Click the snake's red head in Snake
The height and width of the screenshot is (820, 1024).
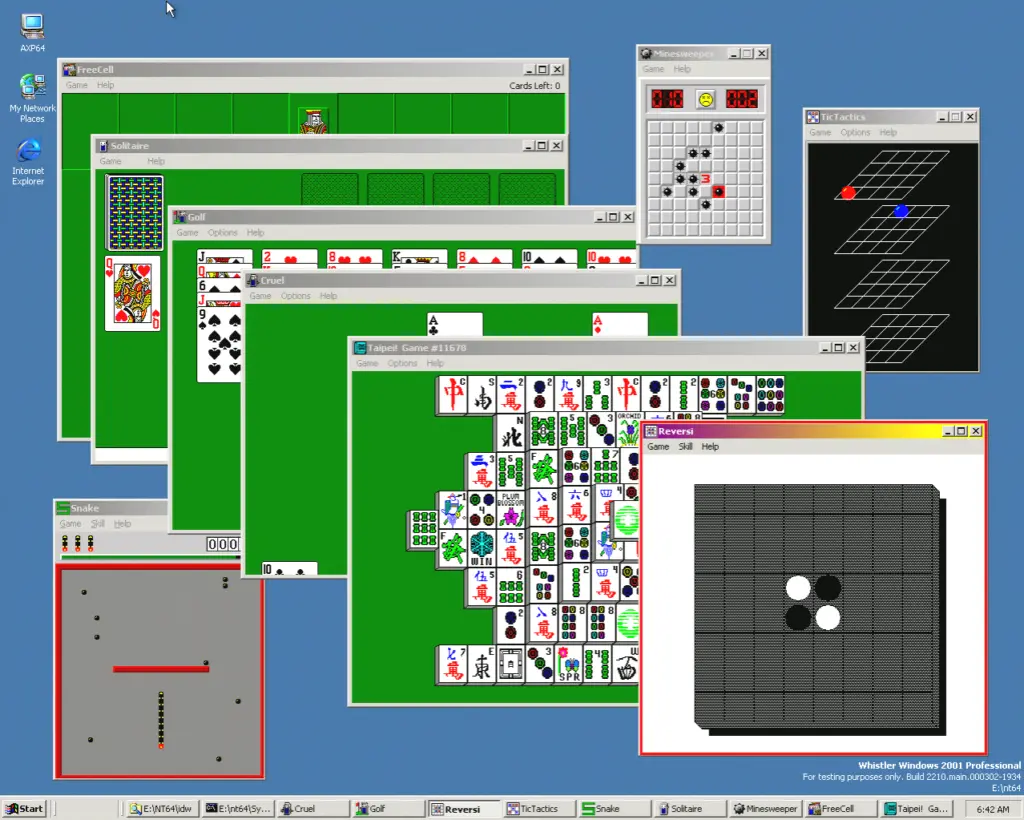(x=161, y=745)
